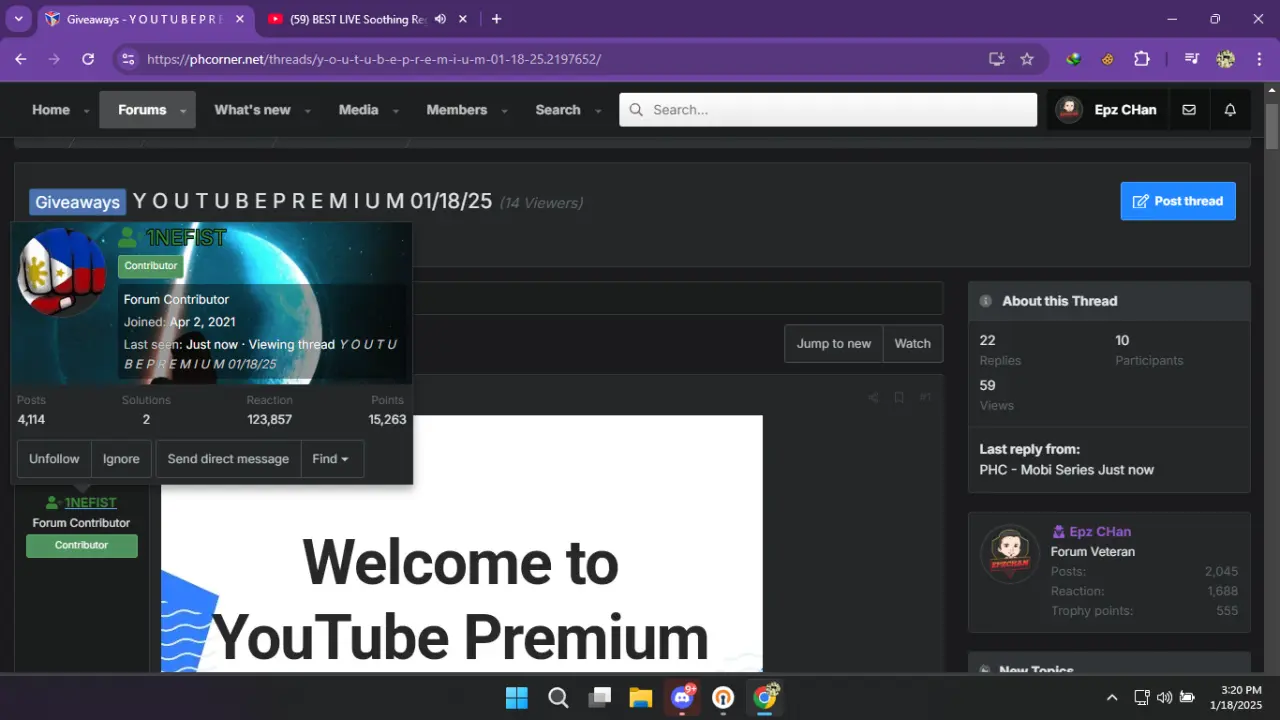Click the 1NEFIST avatar in popup card

(61, 272)
